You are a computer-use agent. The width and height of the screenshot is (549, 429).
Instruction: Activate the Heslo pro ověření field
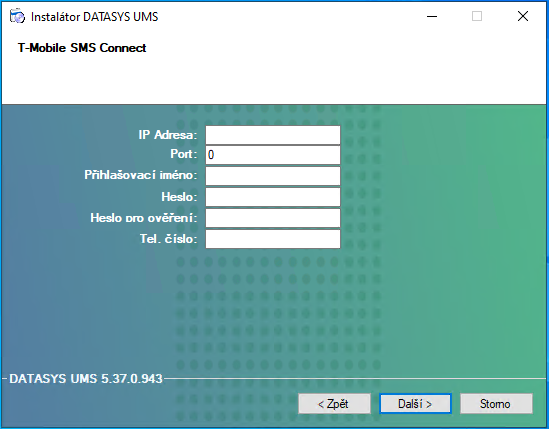pyautogui.click(x=273, y=218)
